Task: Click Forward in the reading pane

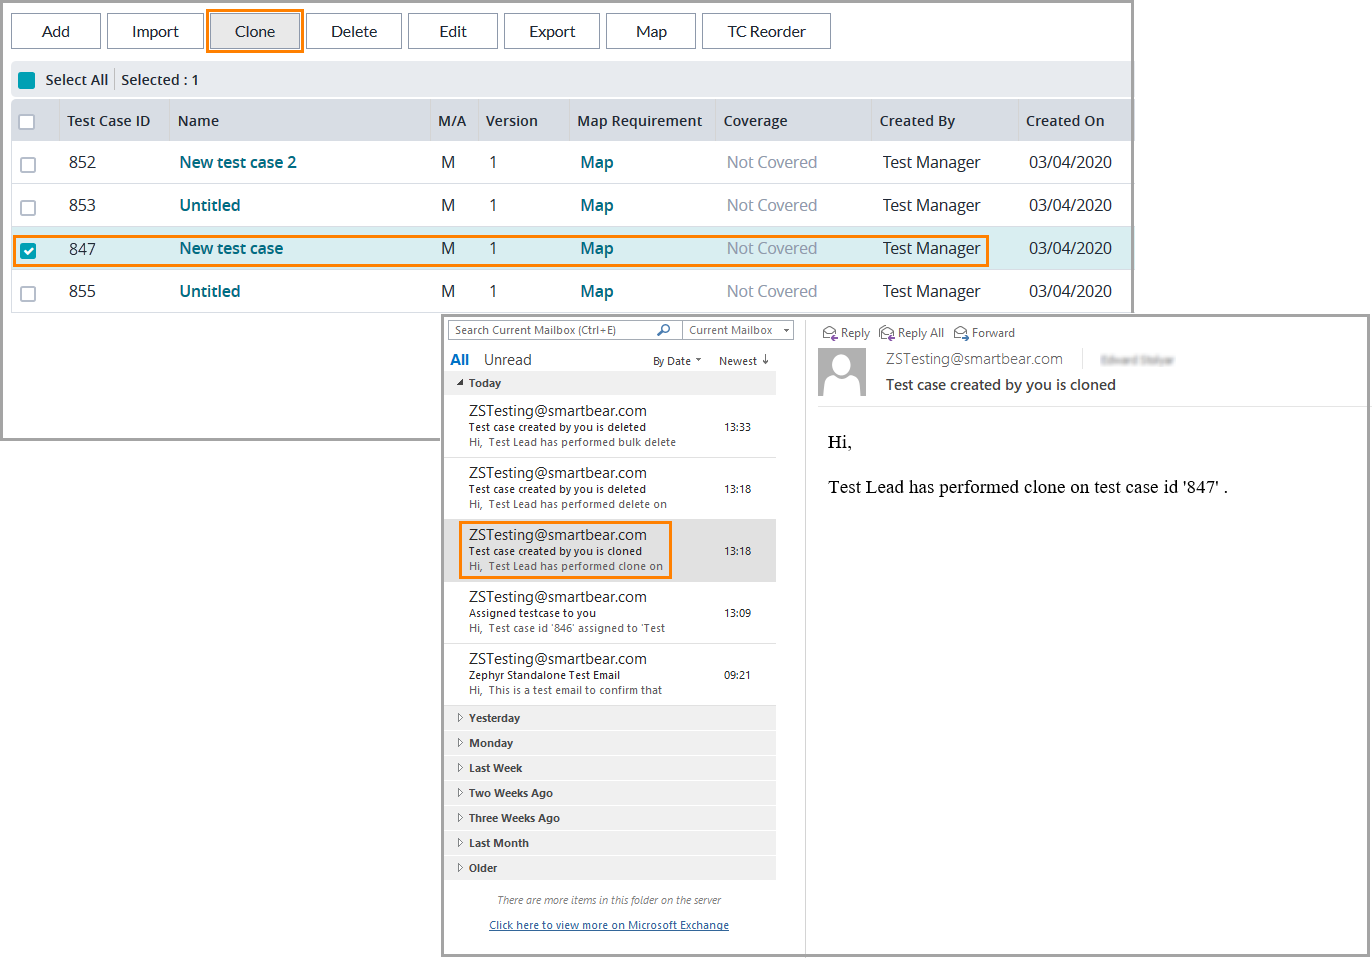Action: click(984, 333)
